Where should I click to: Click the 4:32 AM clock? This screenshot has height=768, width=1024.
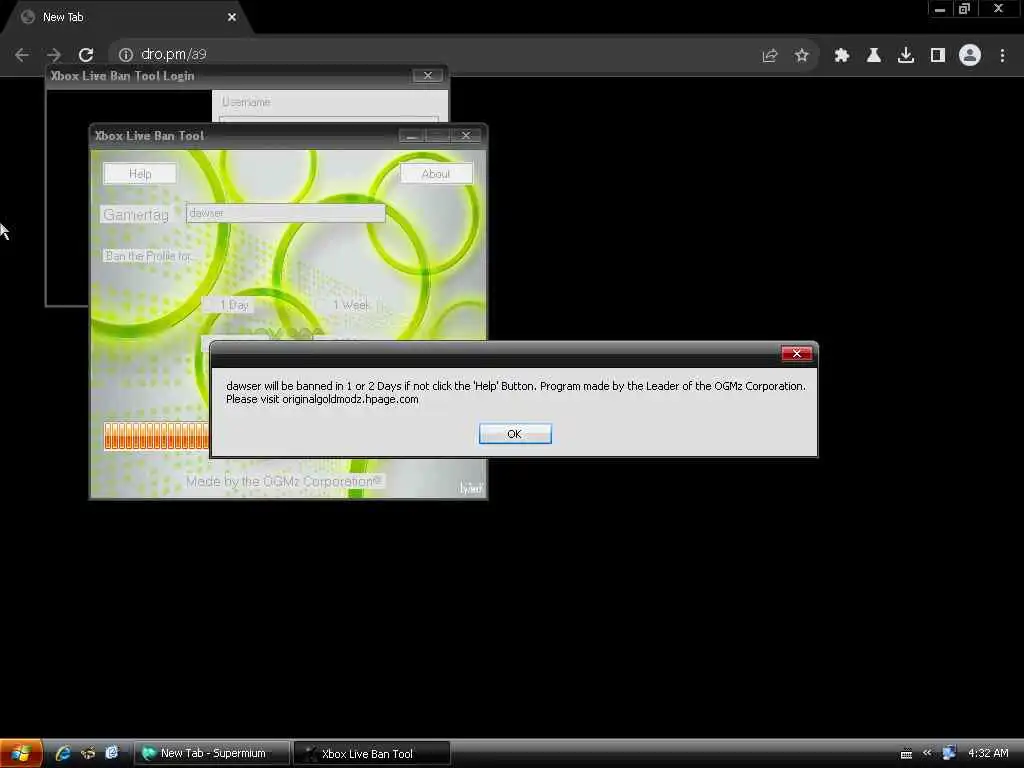[988, 754]
